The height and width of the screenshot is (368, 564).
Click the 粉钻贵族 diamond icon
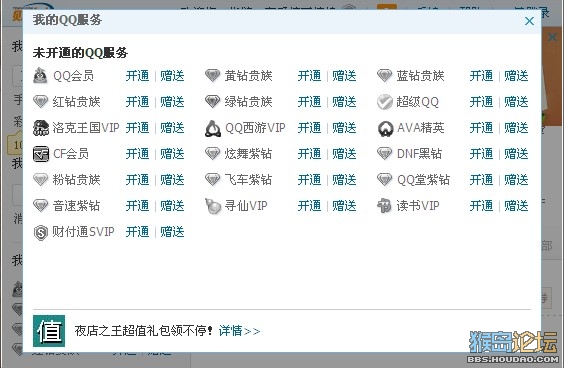click(x=40, y=180)
